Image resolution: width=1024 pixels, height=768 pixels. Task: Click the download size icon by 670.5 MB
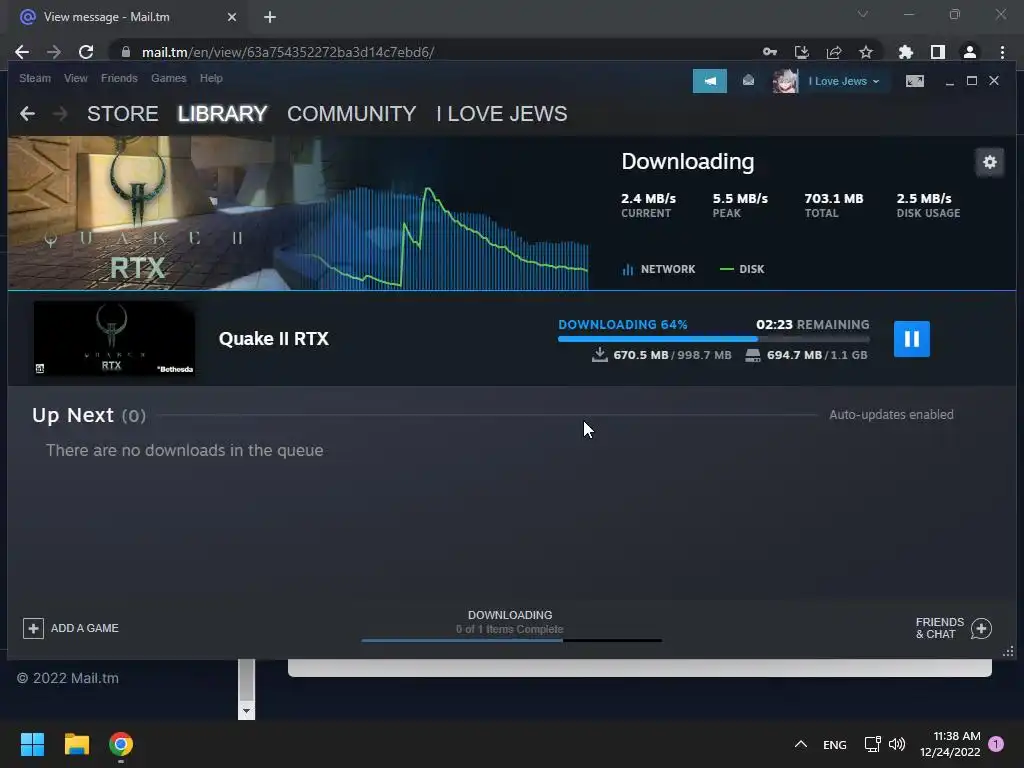600,355
